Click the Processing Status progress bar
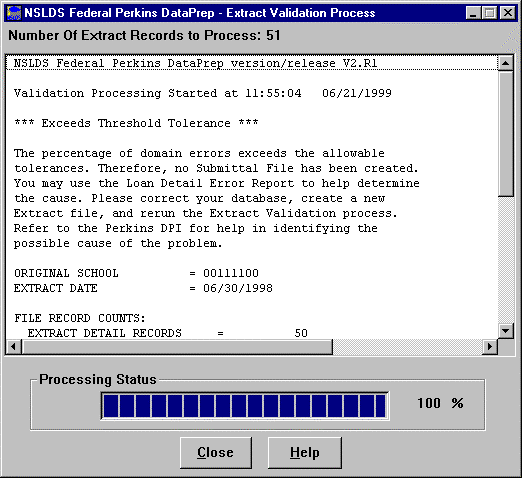This screenshot has height=478, width=522. click(245, 406)
